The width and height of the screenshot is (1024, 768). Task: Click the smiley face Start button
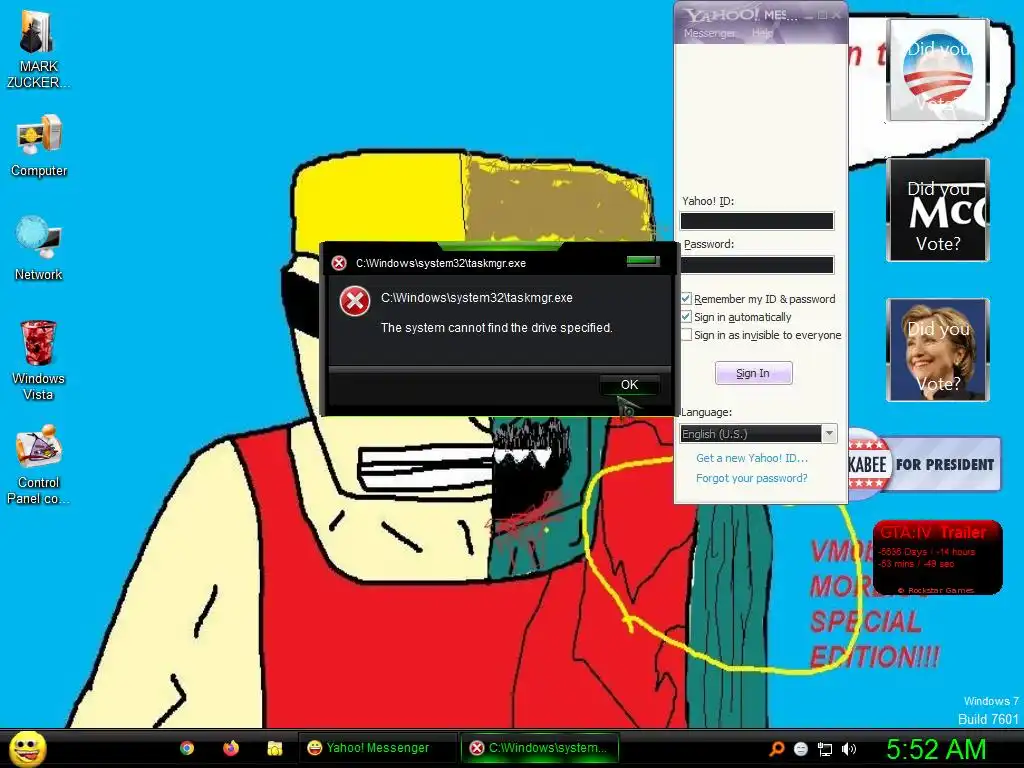tap(27, 748)
